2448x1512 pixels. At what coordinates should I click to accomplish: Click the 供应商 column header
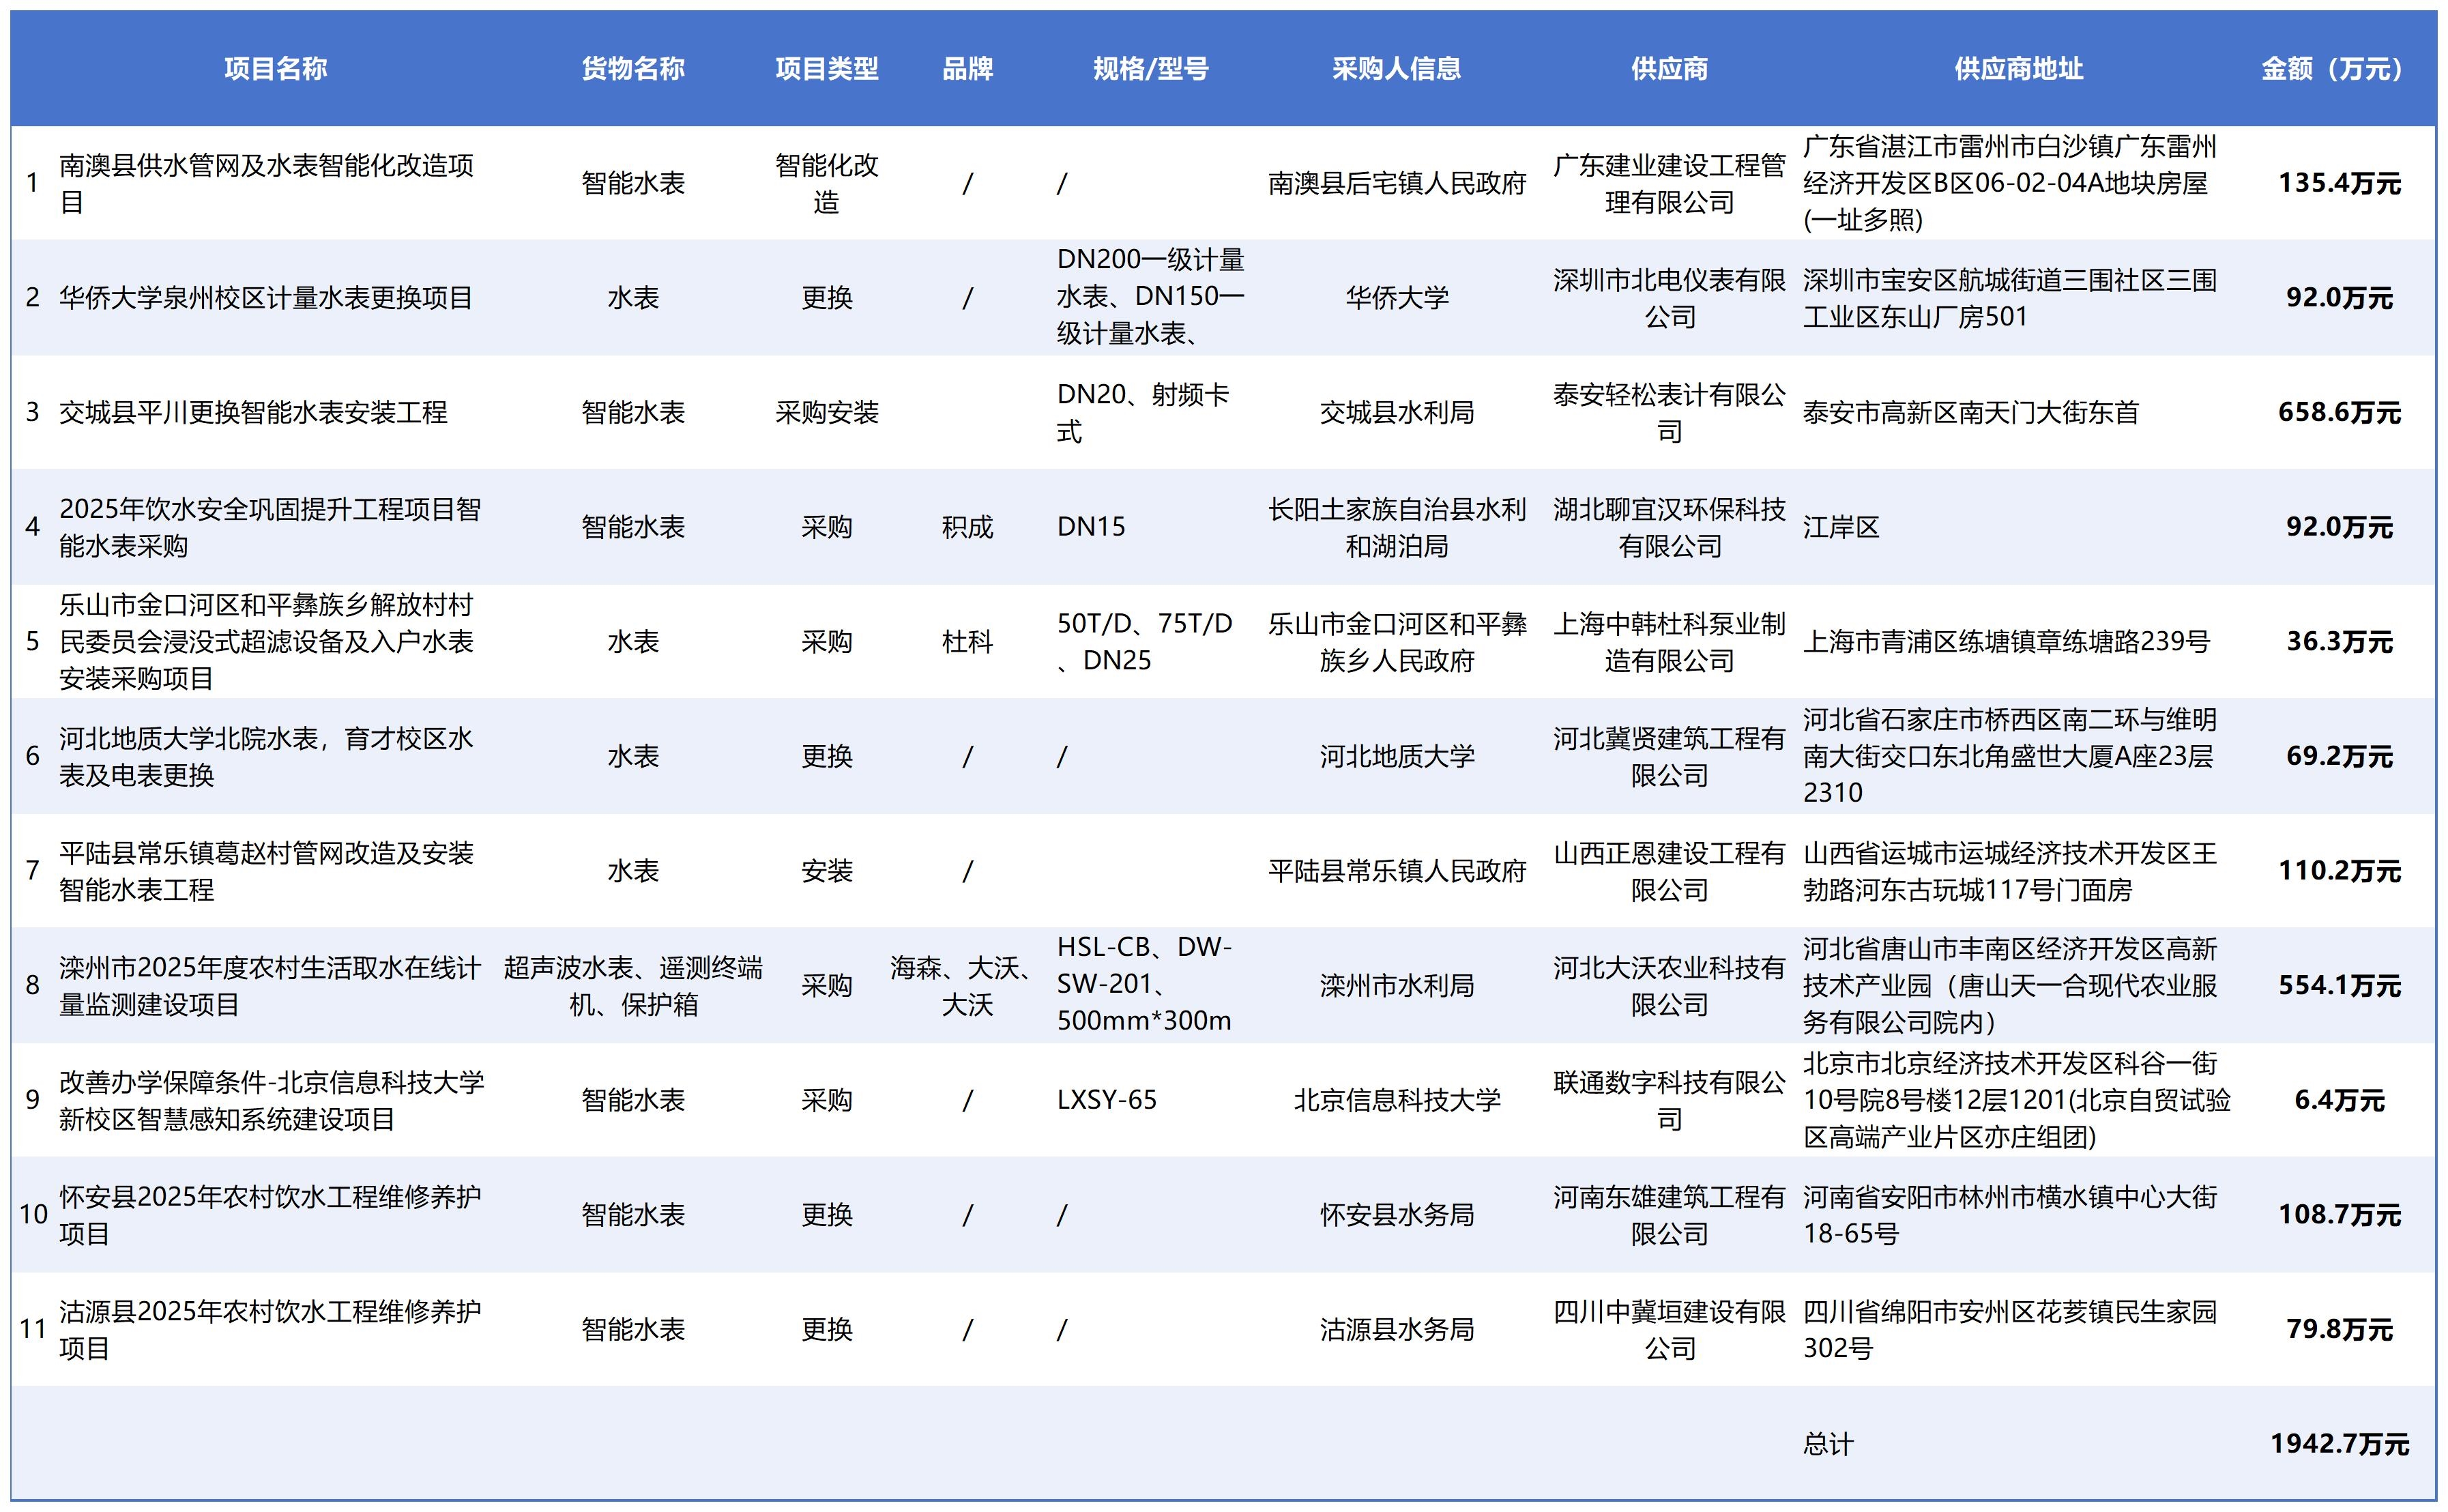pyautogui.click(x=1669, y=69)
